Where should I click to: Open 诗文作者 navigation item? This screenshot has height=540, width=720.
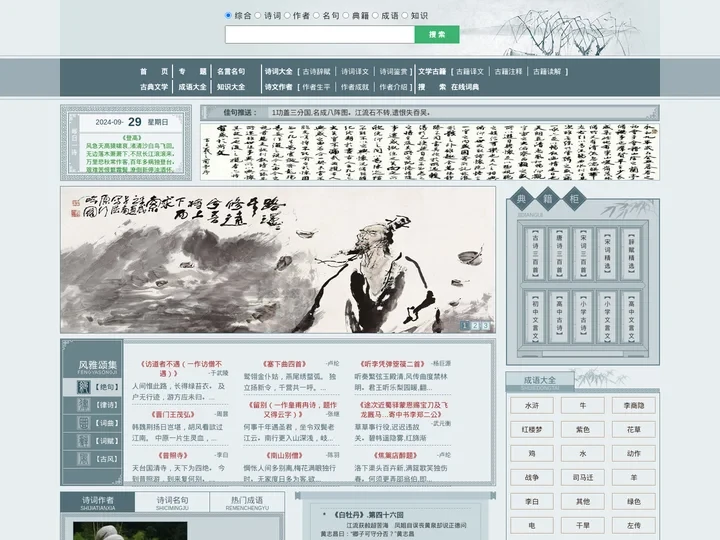coord(278,87)
